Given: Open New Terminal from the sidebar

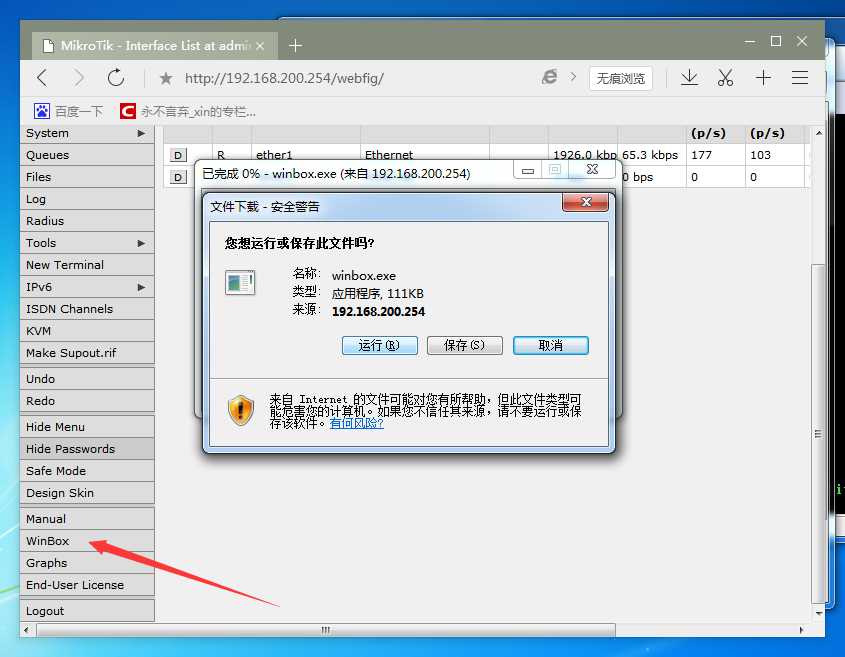Looking at the screenshot, I should 87,265.
